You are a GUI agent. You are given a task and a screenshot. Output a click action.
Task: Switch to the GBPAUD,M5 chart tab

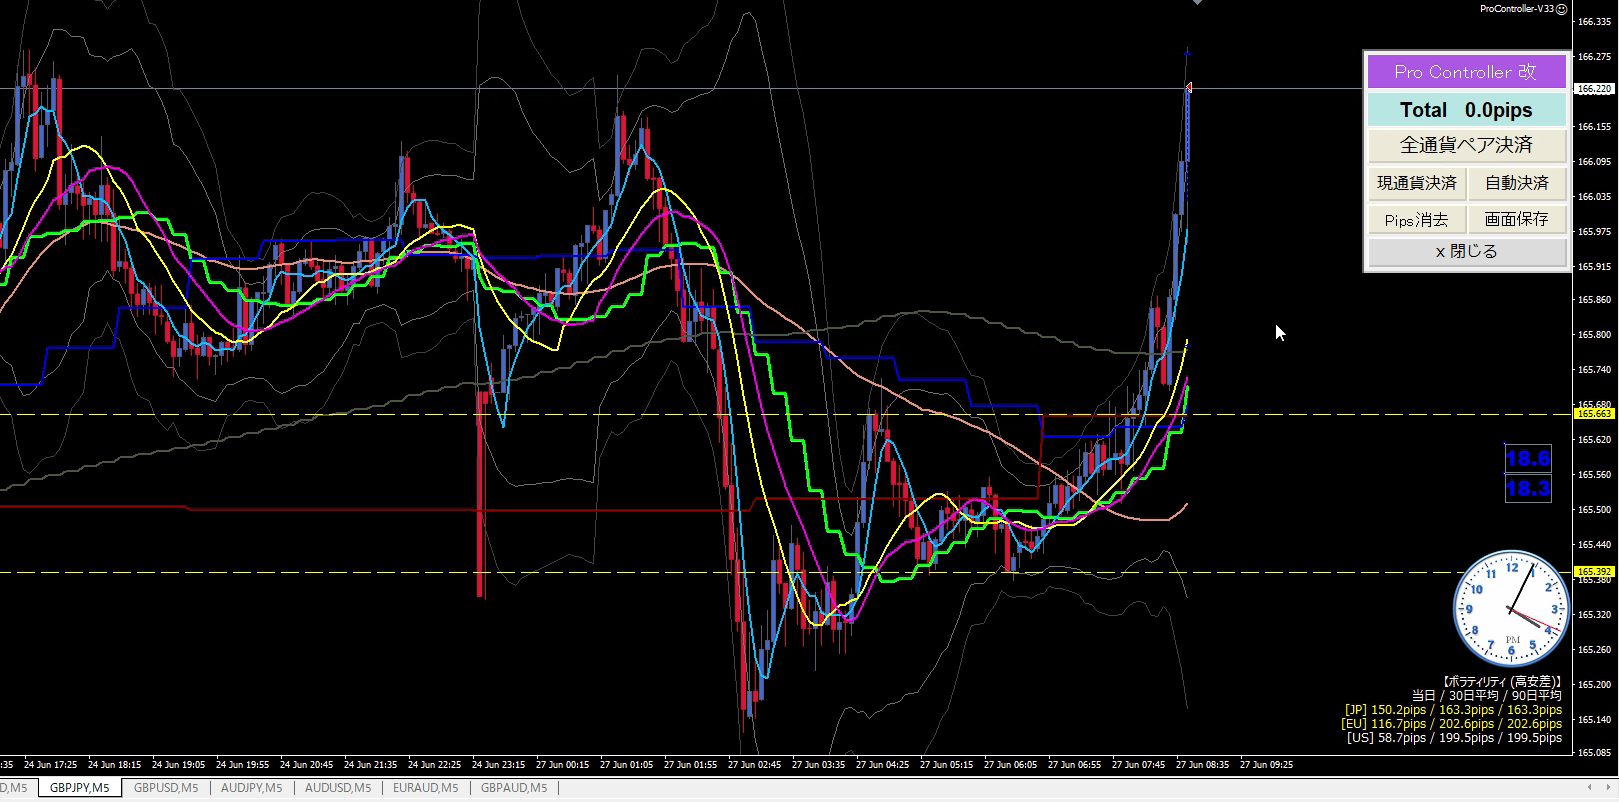514,788
